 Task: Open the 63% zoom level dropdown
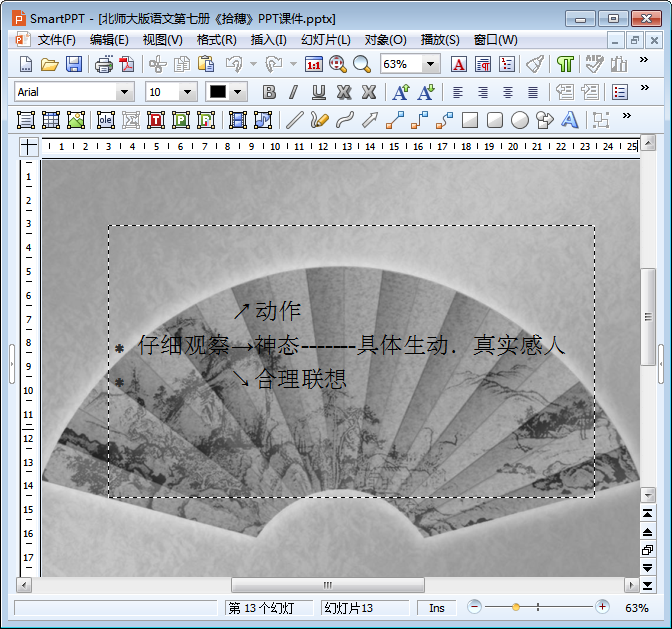point(431,64)
